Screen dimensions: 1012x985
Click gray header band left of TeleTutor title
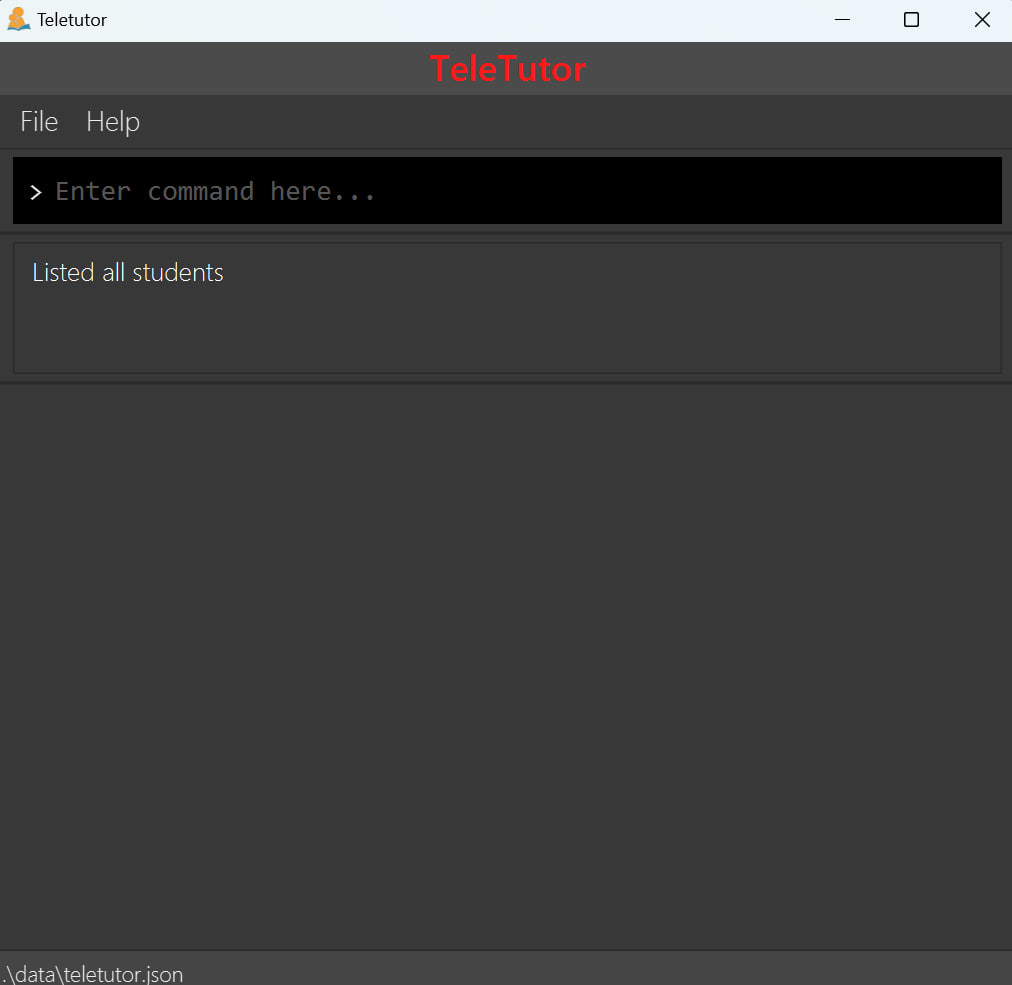click(200, 69)
